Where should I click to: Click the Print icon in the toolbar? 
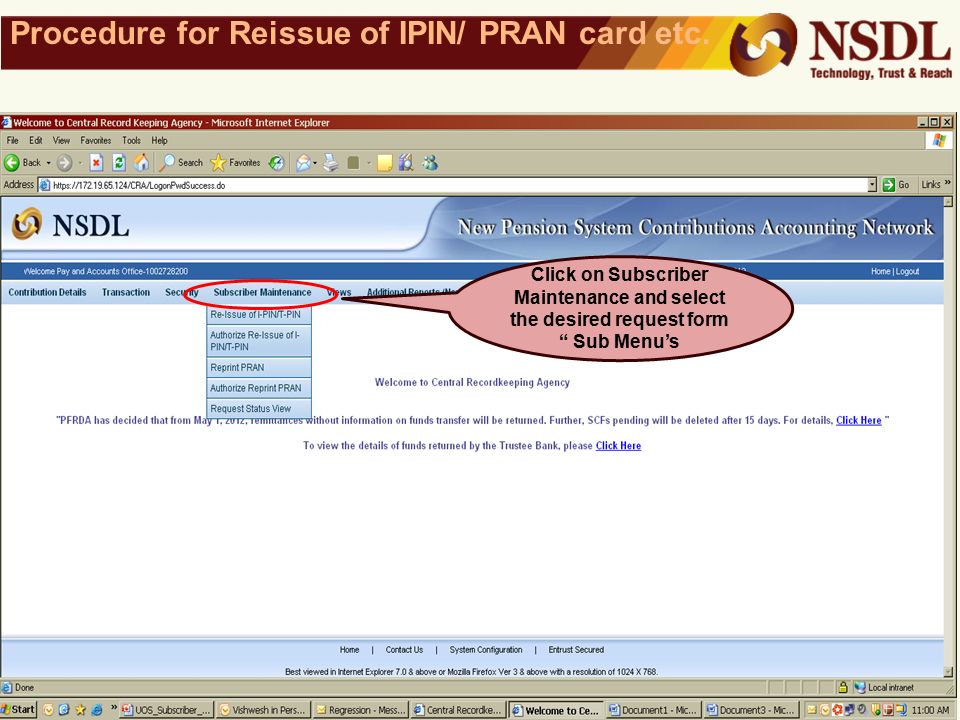coord(331,163)
